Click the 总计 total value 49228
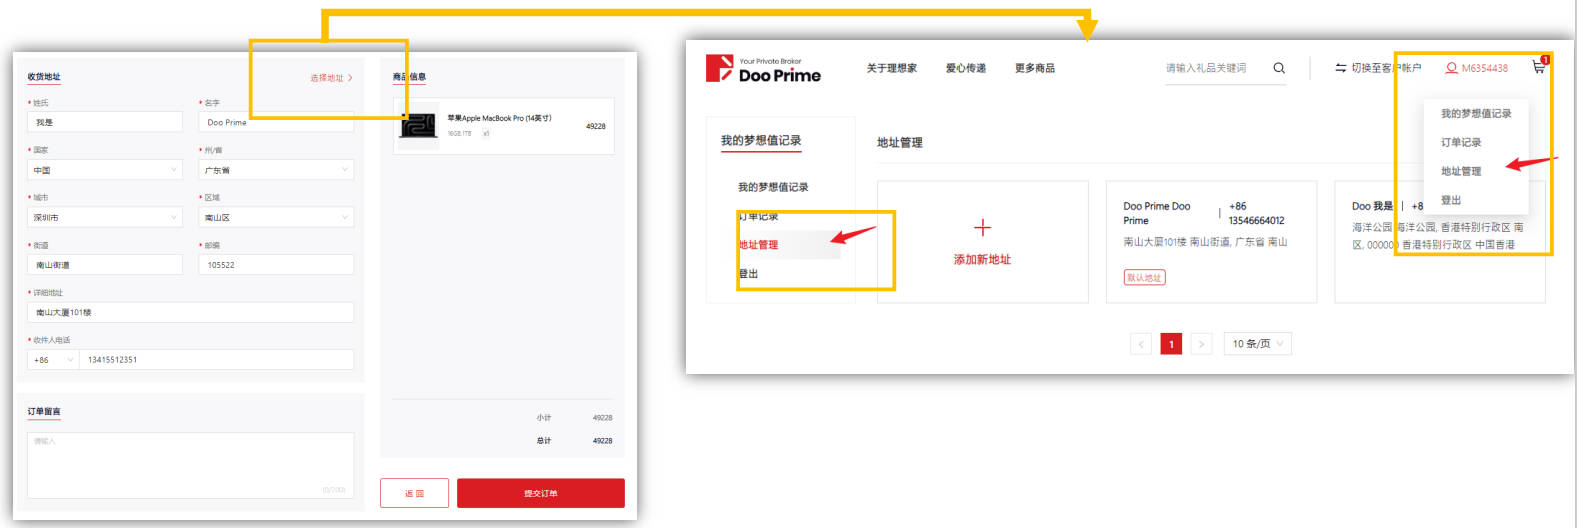The height and width of the screenshot is (528, 1577). pyautogui.click(x=602, y=441)
